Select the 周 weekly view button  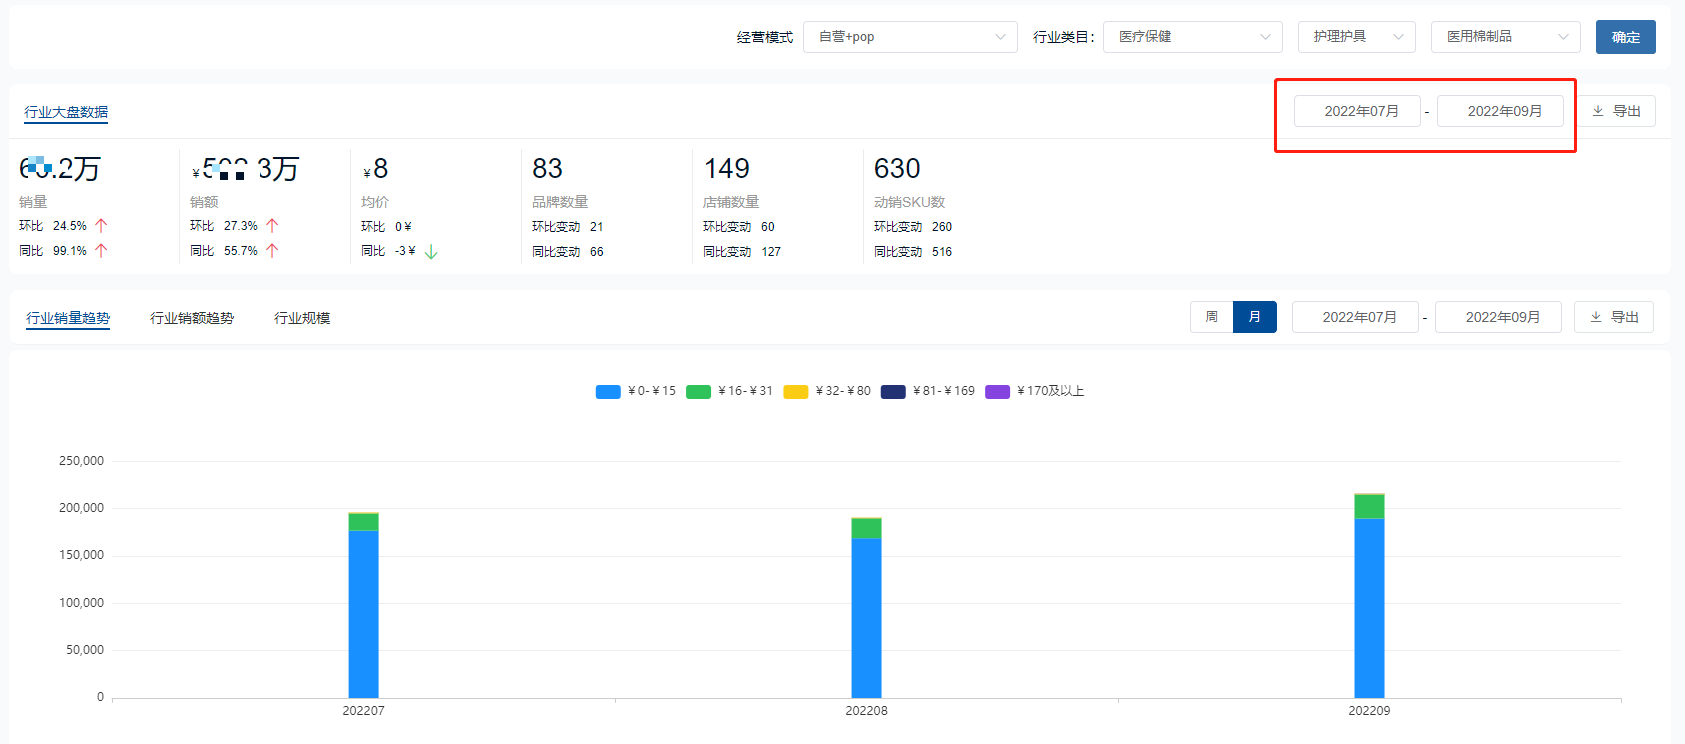tap(1211, 317)
